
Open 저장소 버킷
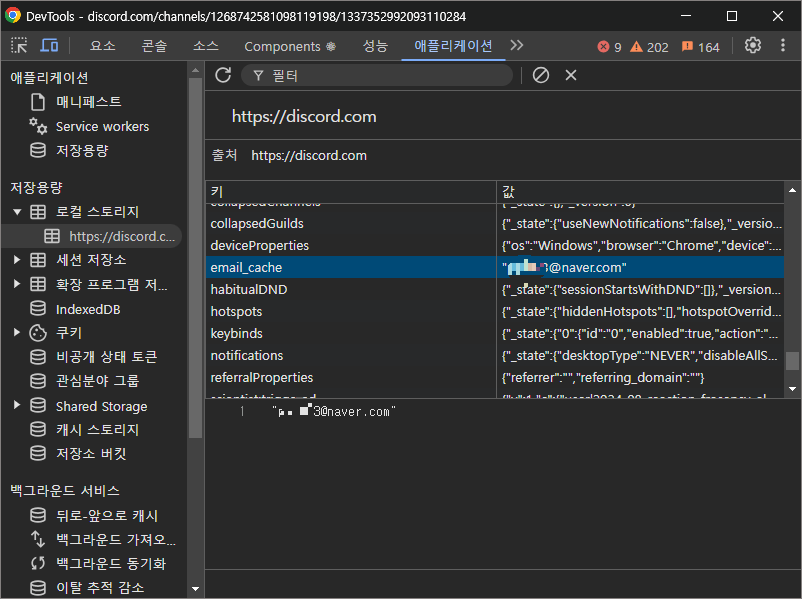point(91,454)
